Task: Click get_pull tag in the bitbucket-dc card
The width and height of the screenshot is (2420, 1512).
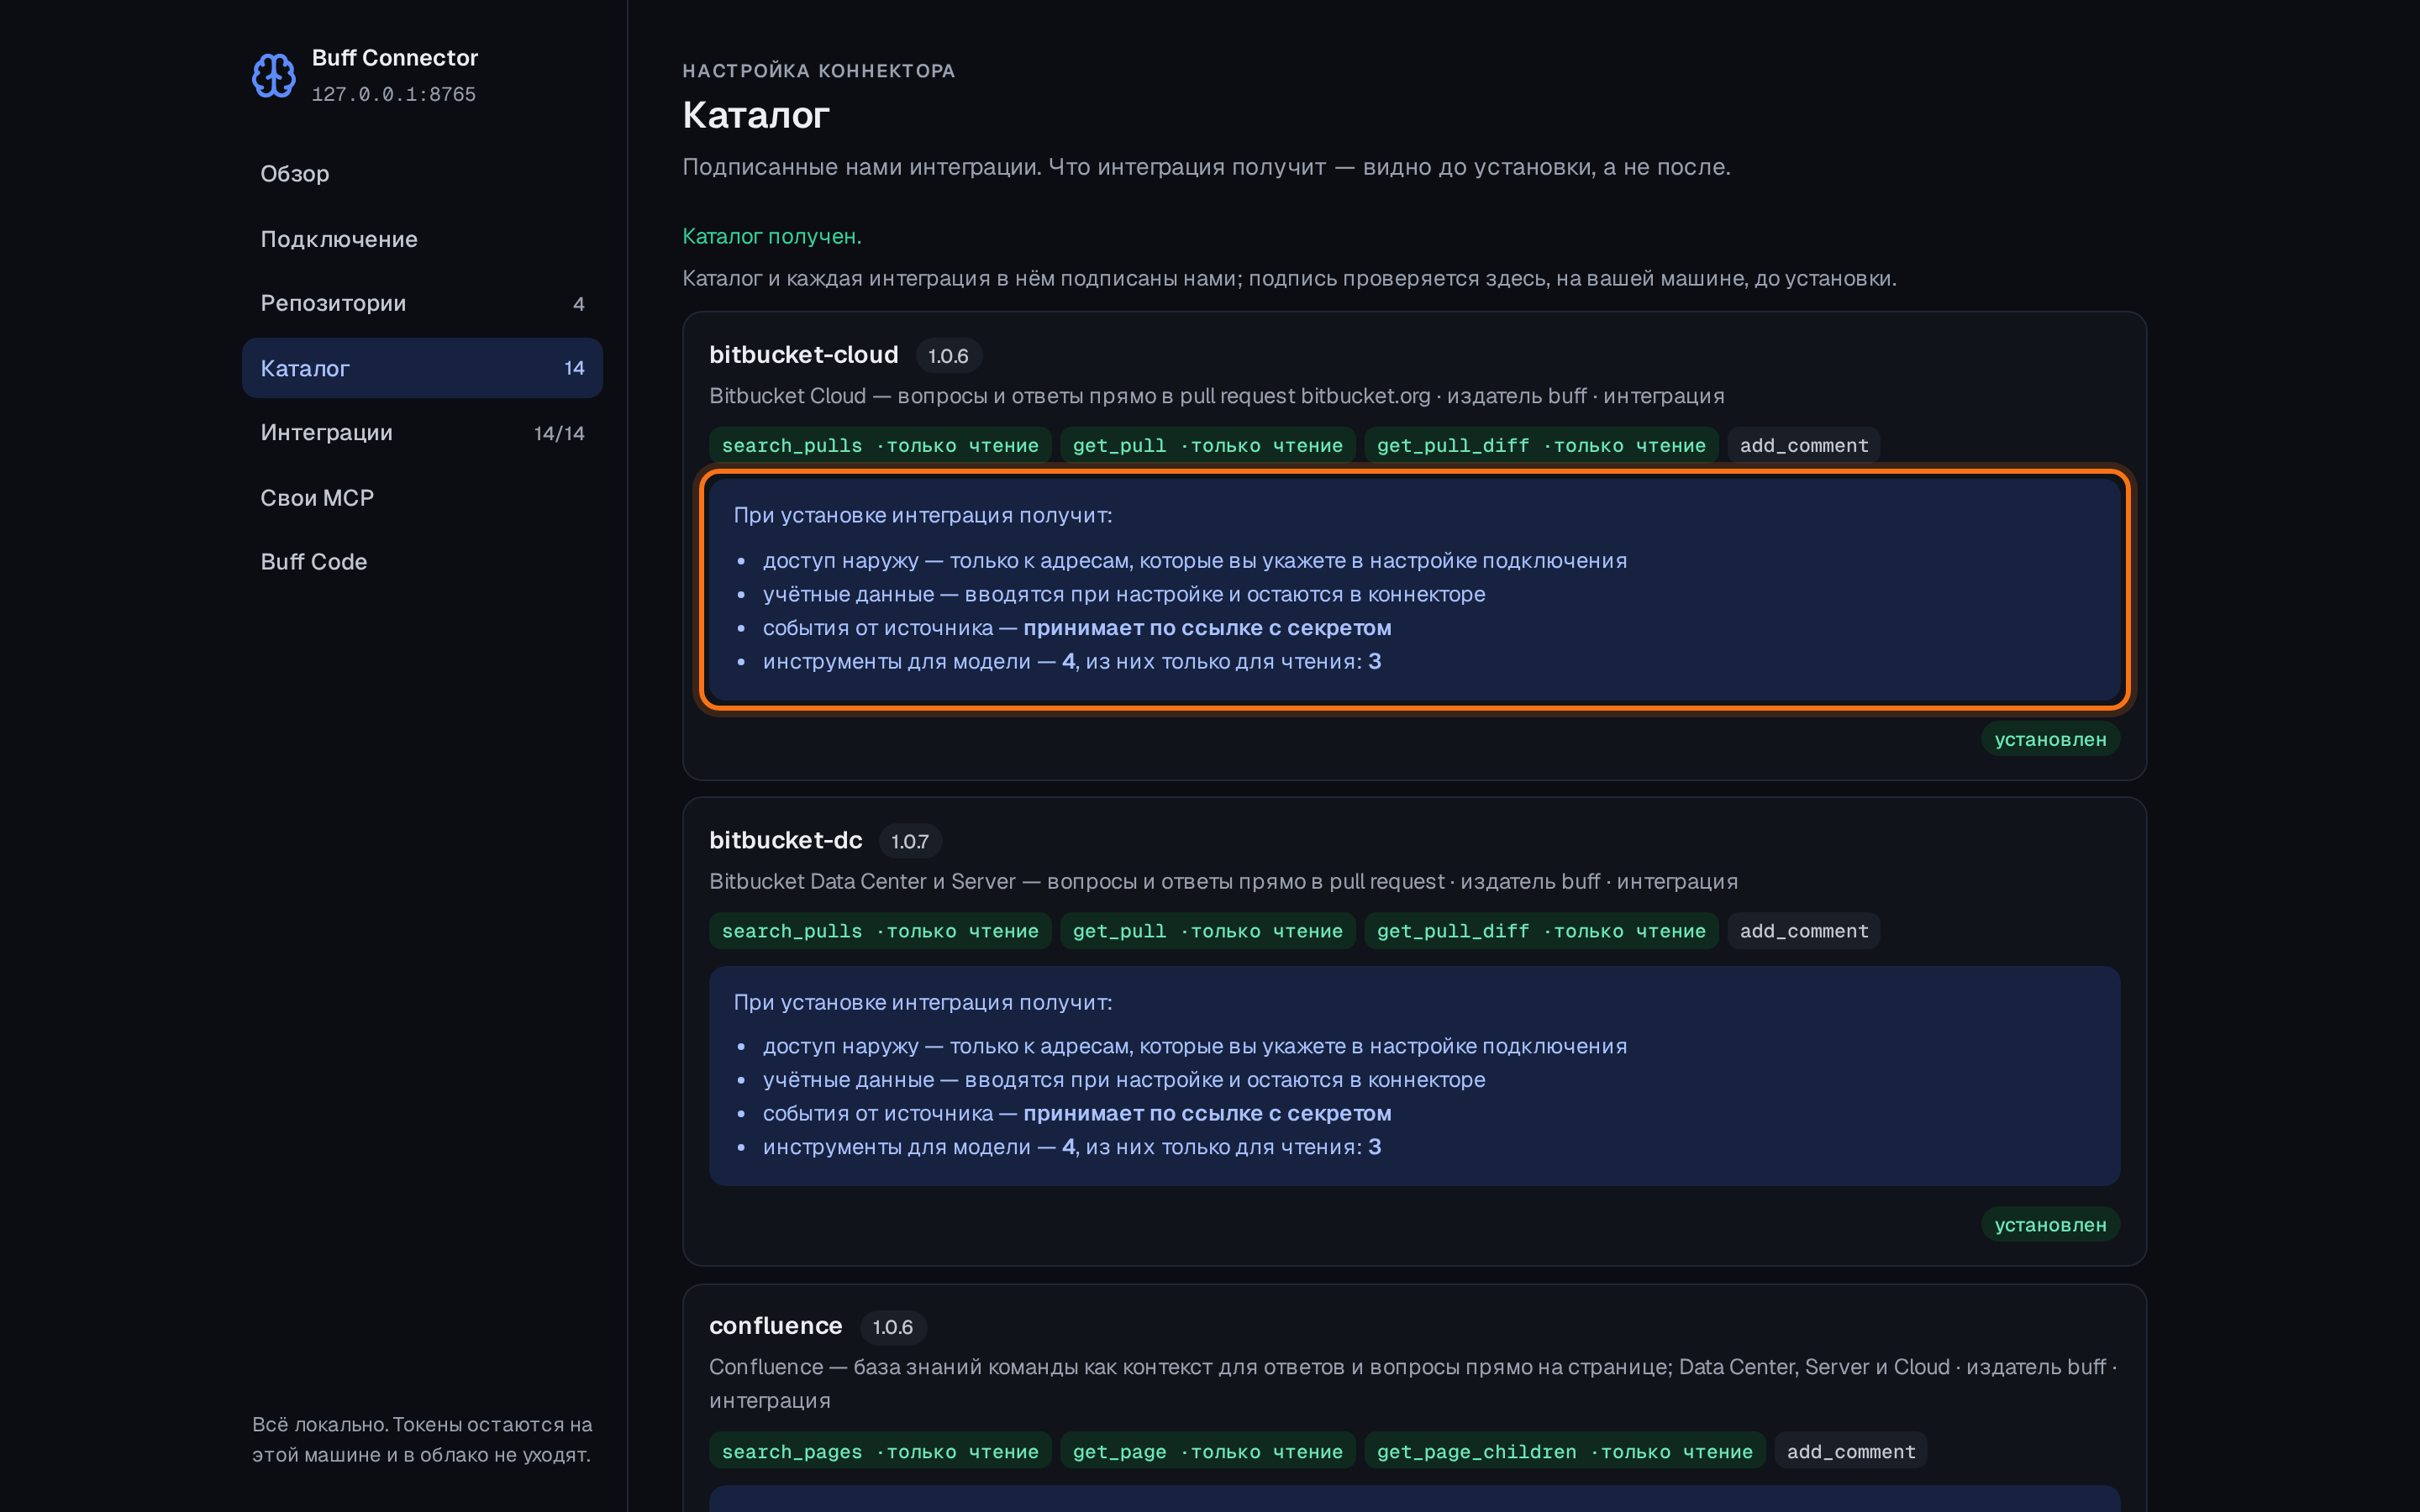Action: tap(1207, 931)
